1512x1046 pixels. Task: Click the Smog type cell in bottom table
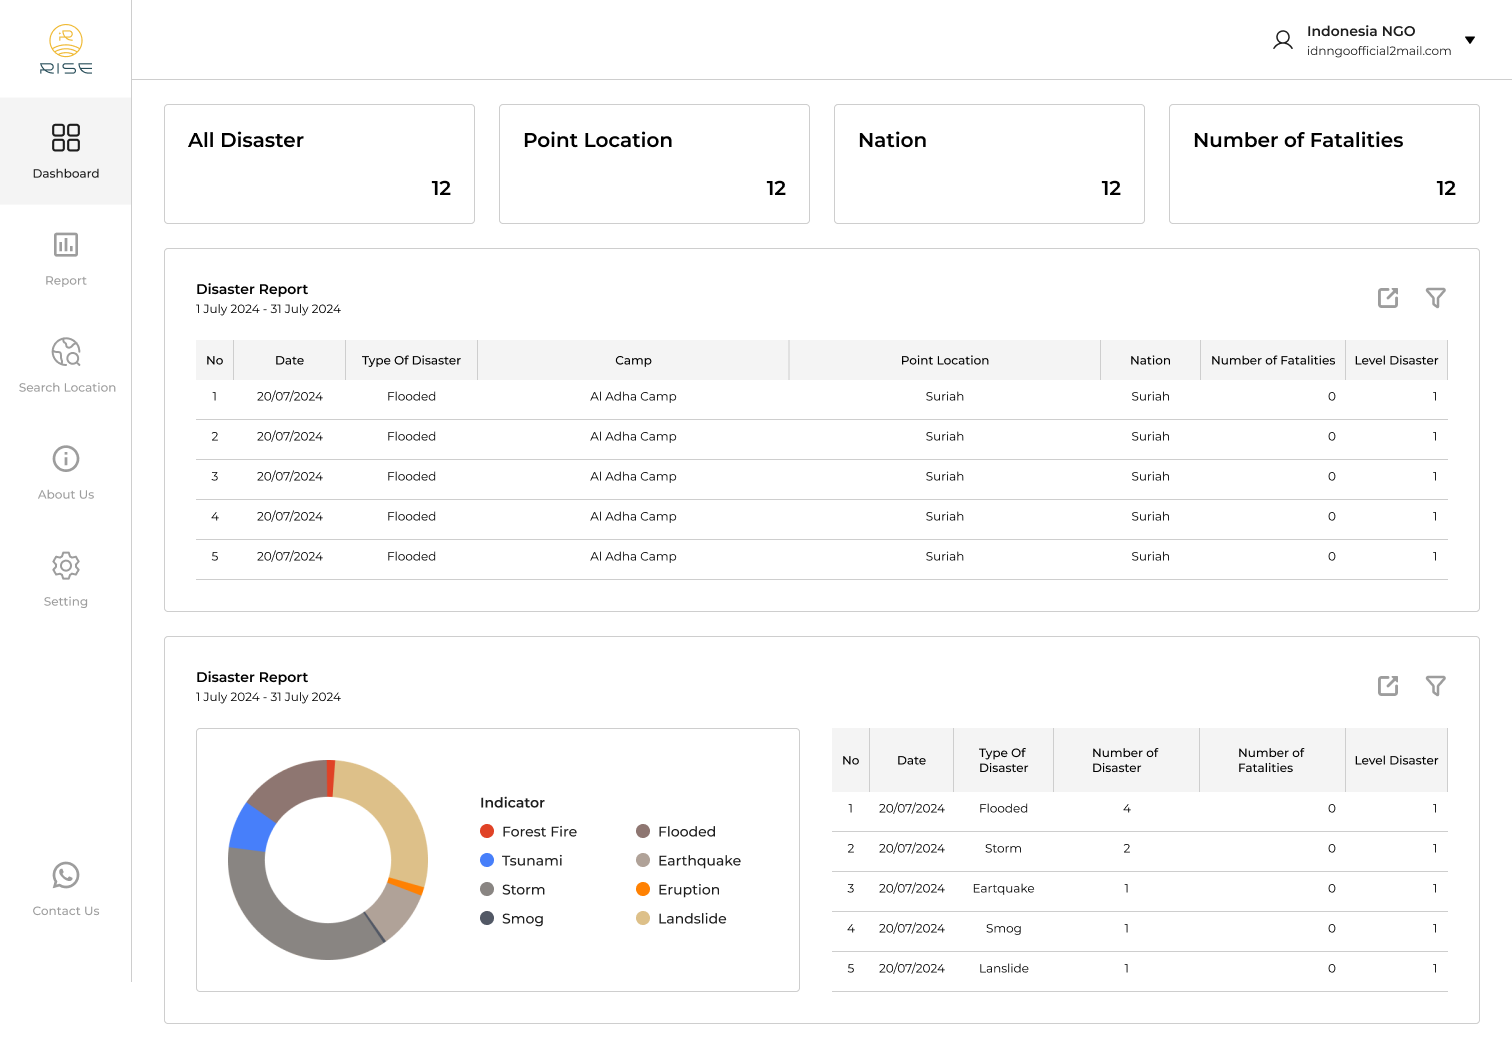1003,928
